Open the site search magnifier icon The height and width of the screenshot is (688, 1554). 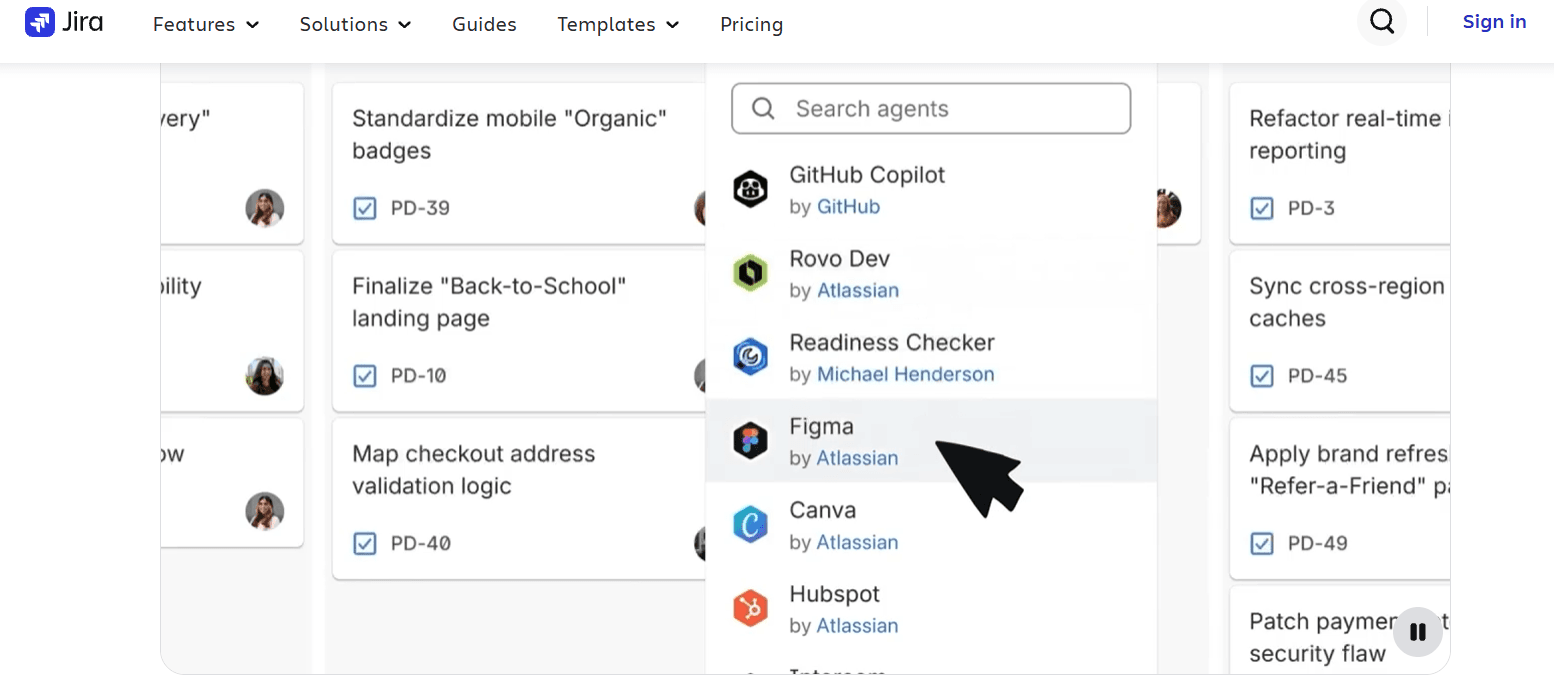(1382, 22)
